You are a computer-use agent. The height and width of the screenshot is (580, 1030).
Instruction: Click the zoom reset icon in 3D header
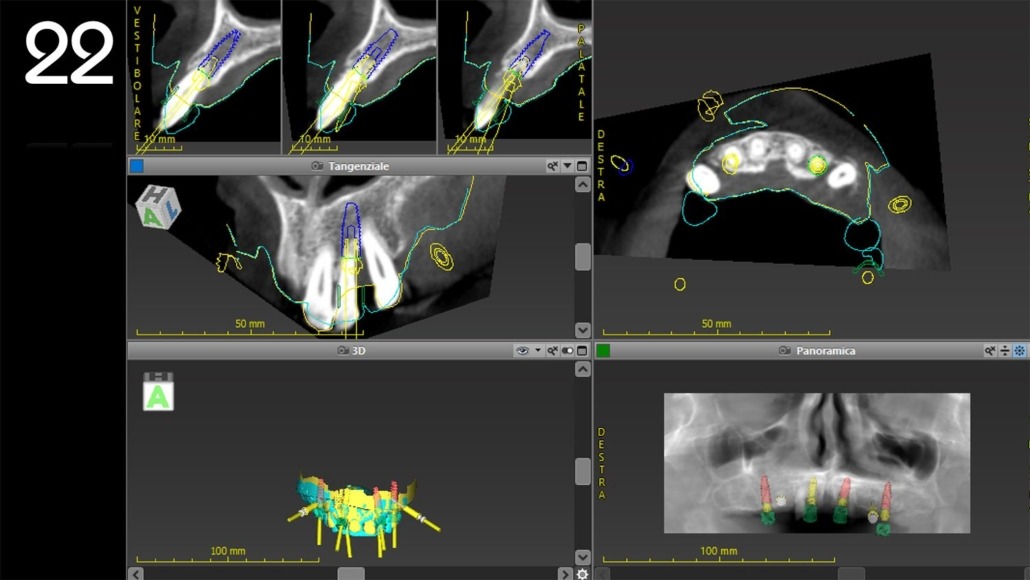[552, 351]
